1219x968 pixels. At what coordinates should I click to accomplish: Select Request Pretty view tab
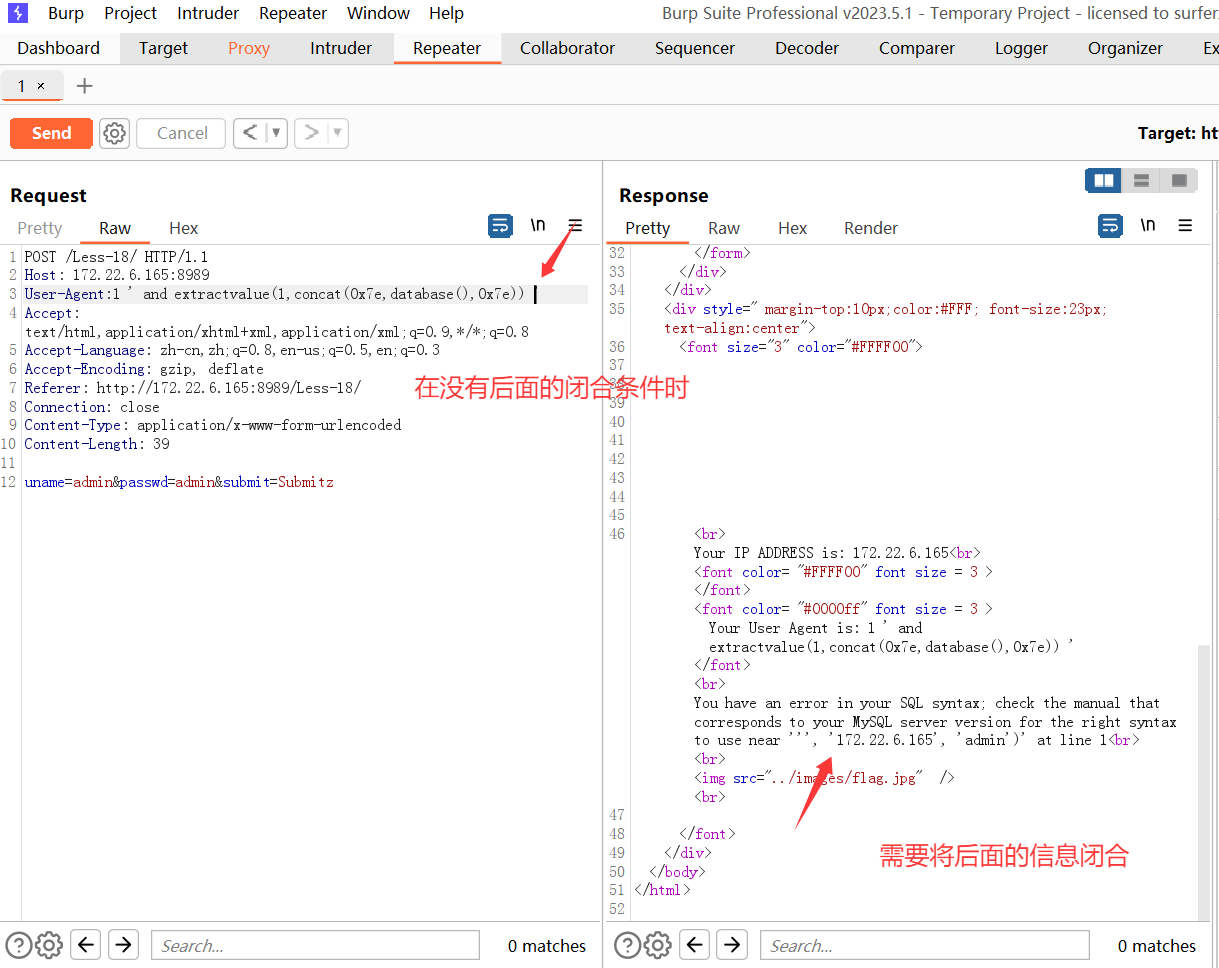39,228
